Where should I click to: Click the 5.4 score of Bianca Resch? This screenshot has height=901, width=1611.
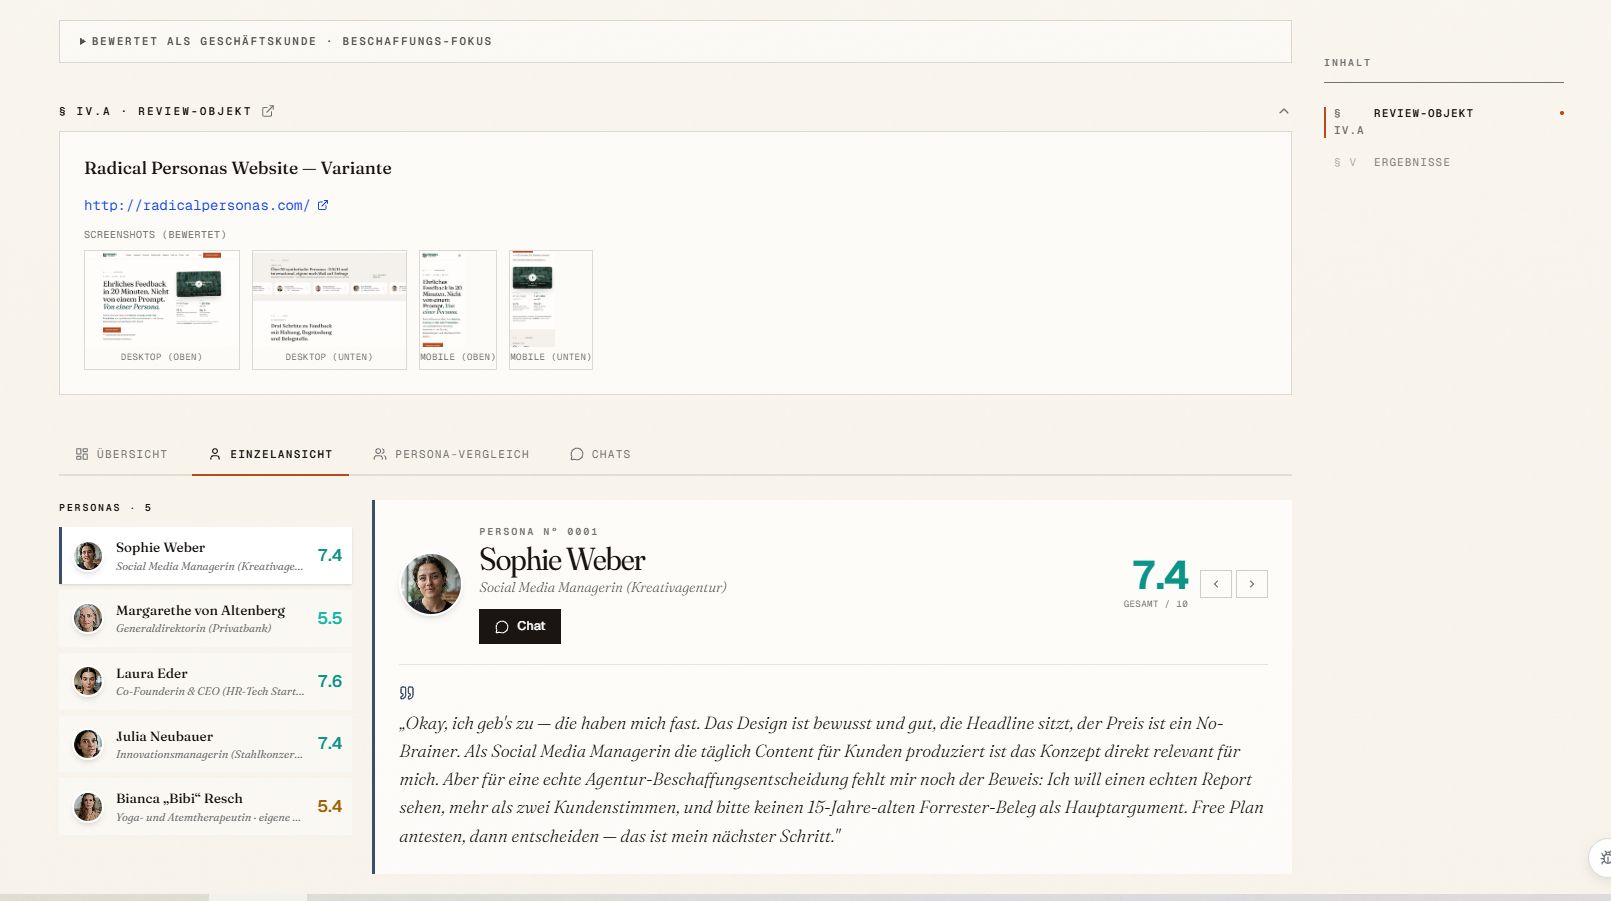pos(330,806)
